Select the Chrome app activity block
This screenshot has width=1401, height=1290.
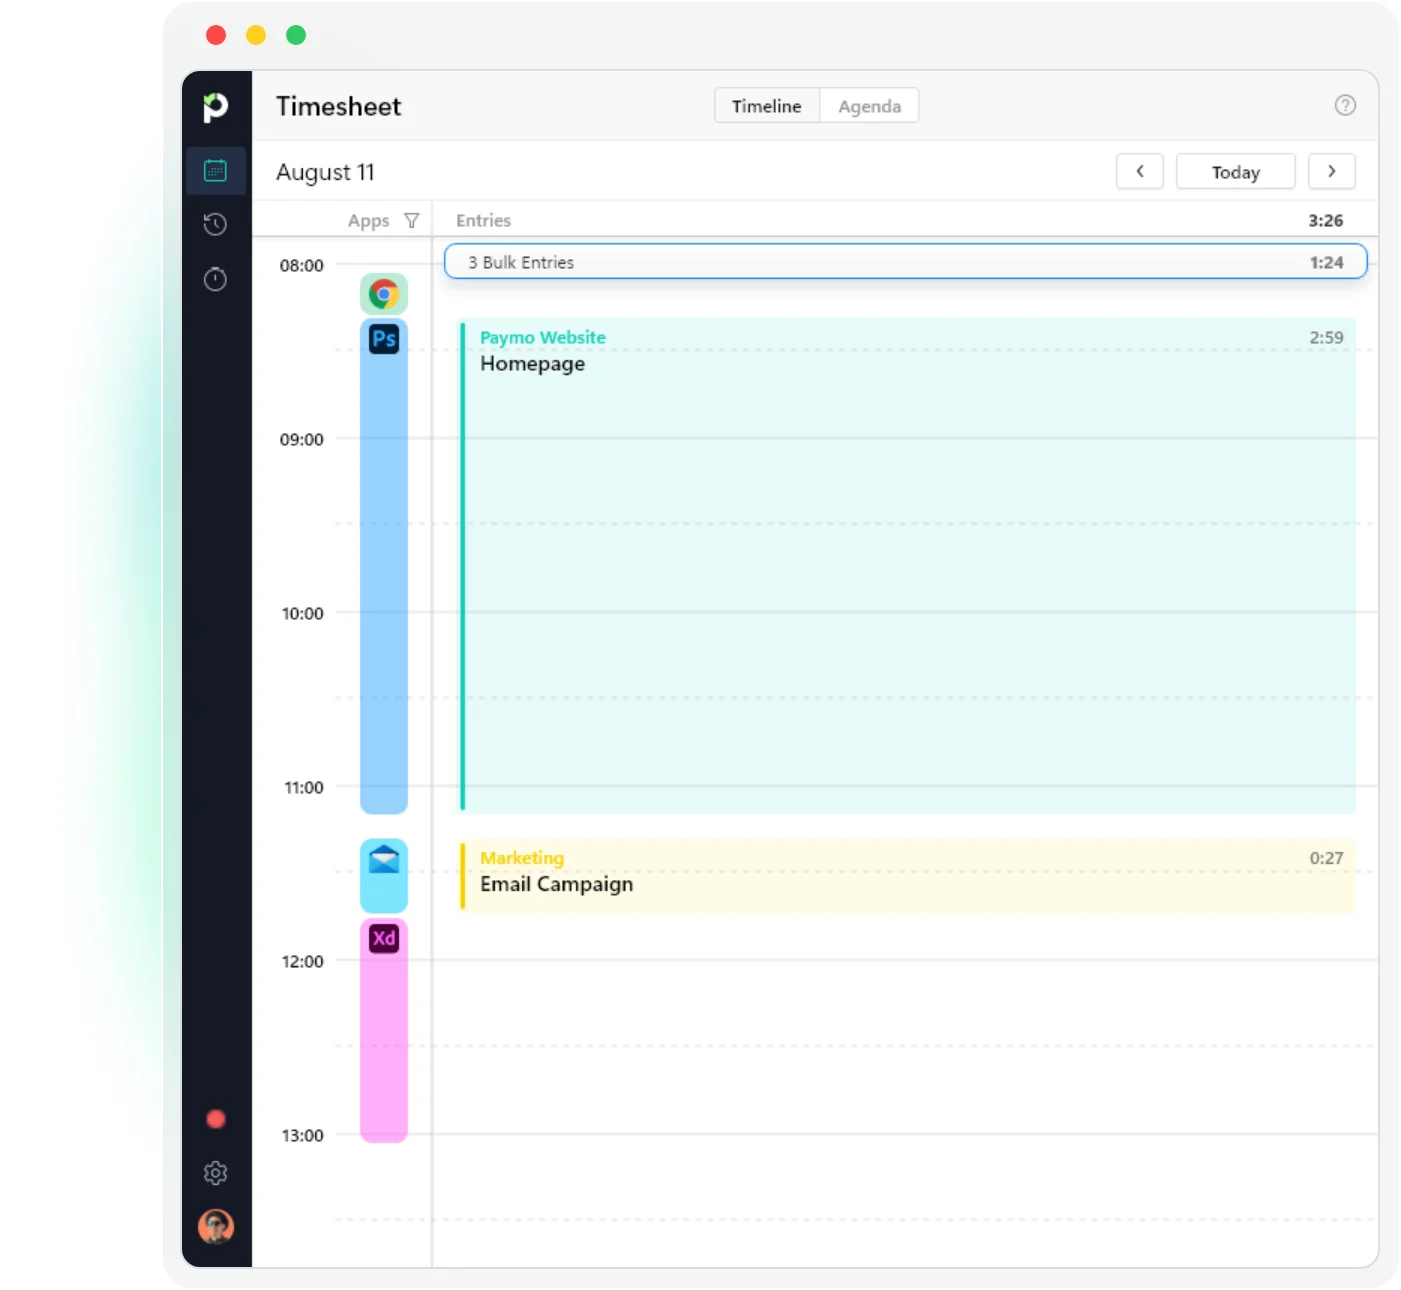point(383,294)
